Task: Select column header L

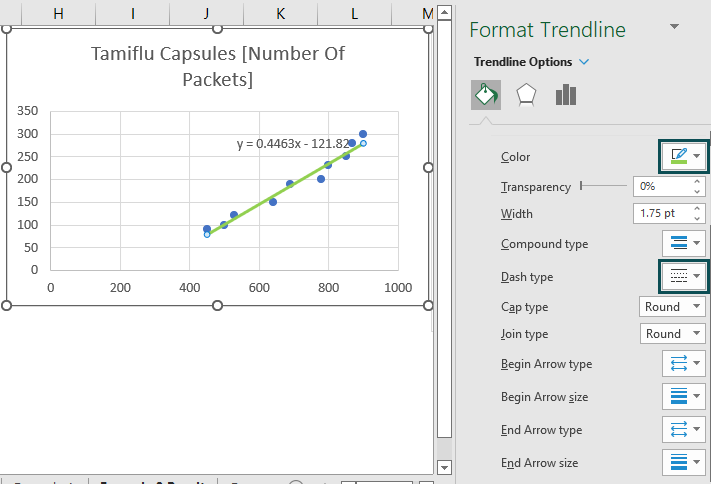Action: (x=355, y=13)
